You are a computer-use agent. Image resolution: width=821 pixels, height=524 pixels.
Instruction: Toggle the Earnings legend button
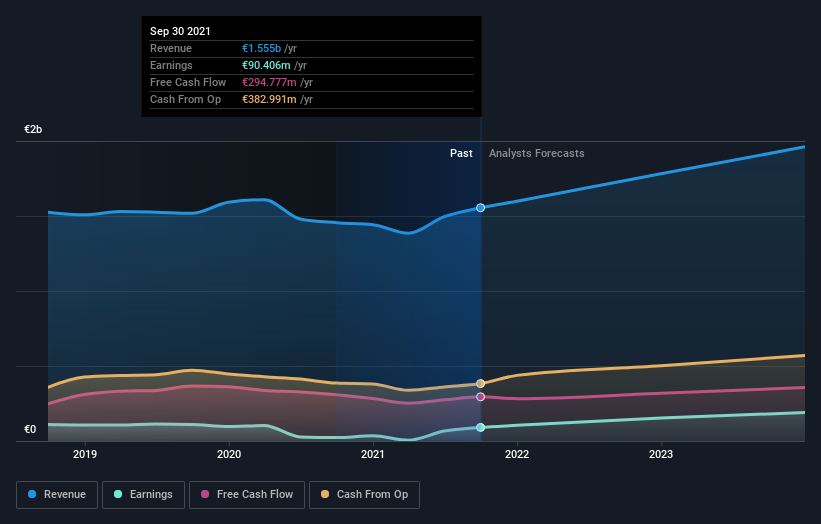[143, 495]
